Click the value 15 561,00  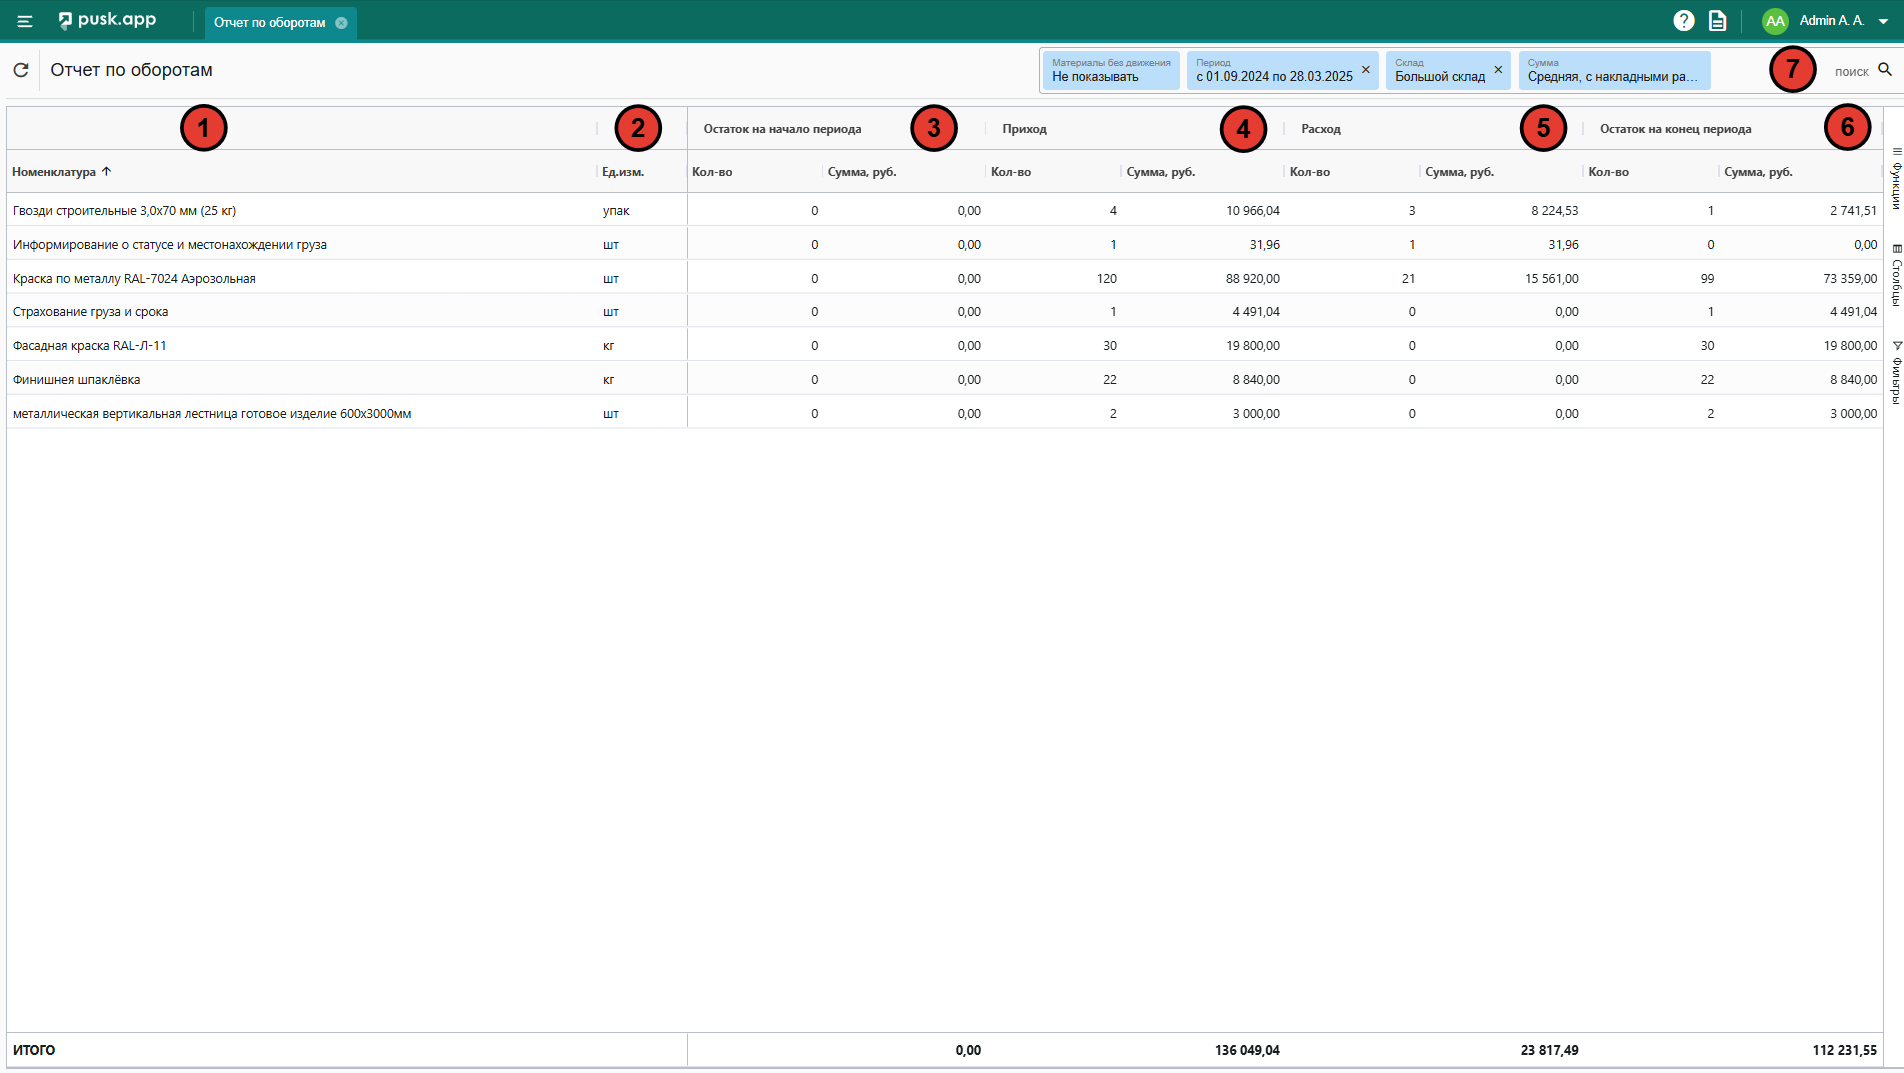point(1552,278)
